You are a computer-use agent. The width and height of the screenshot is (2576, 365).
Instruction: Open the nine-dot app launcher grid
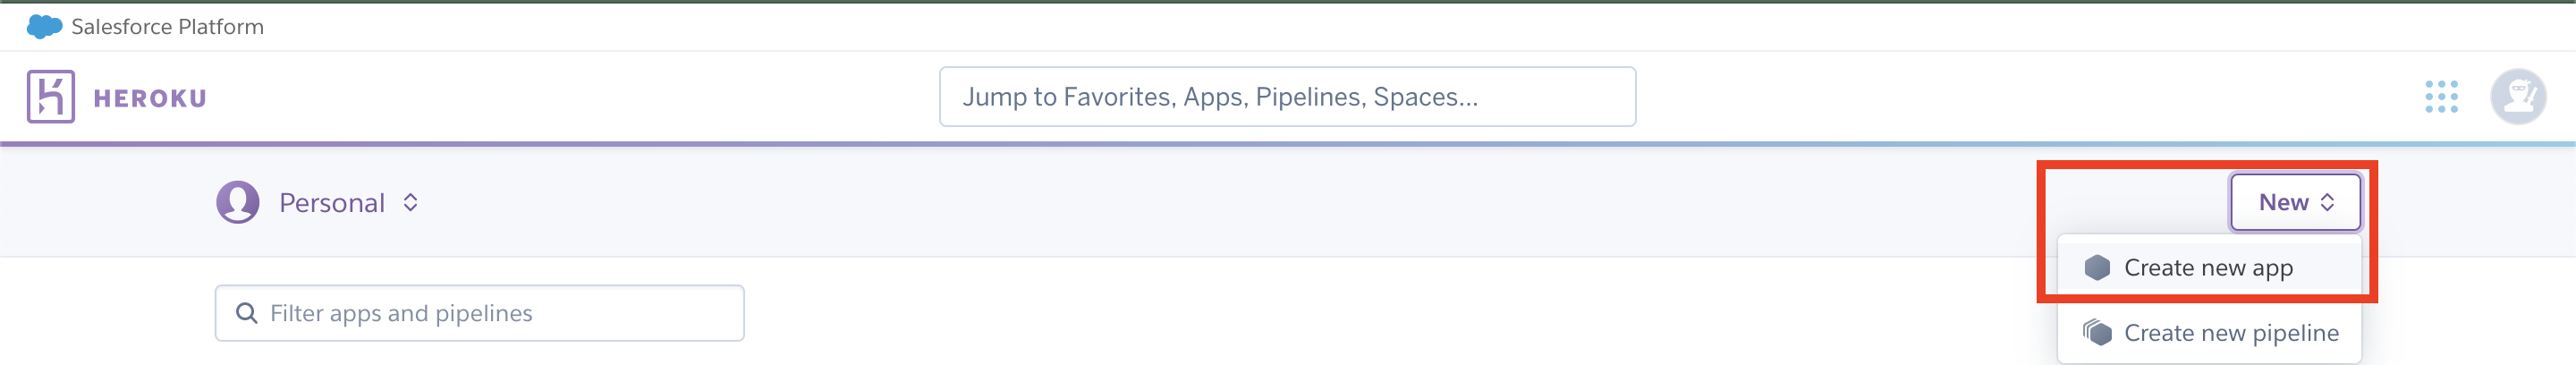(2441, 97)
